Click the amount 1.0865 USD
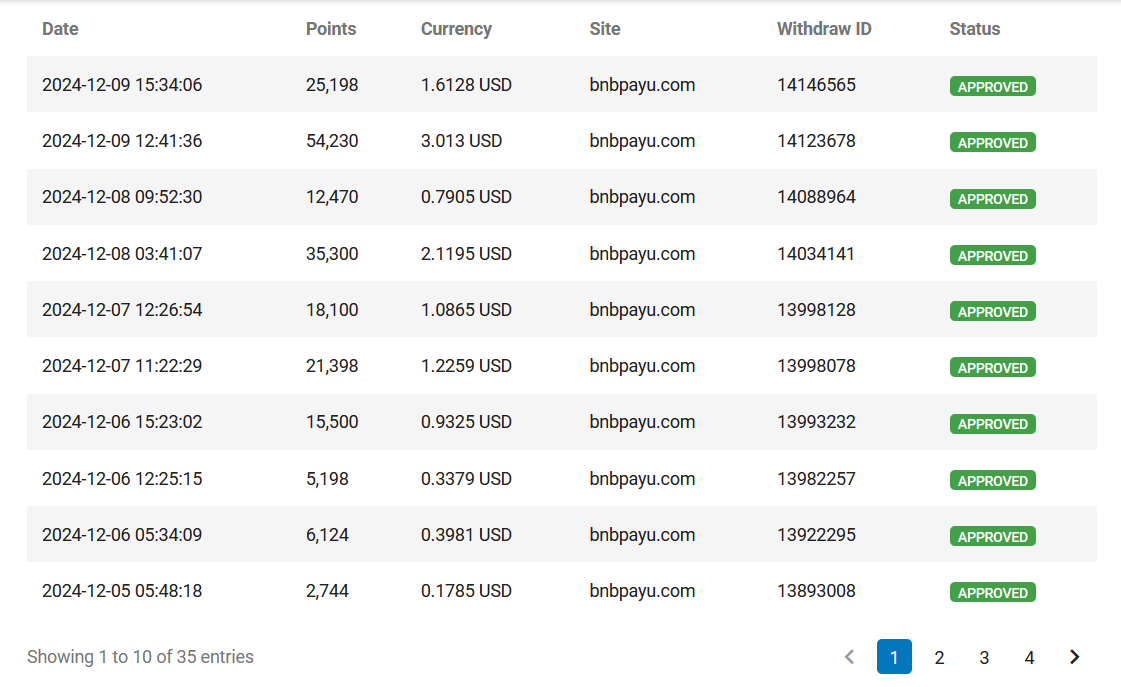 click(x=466, y=310)
